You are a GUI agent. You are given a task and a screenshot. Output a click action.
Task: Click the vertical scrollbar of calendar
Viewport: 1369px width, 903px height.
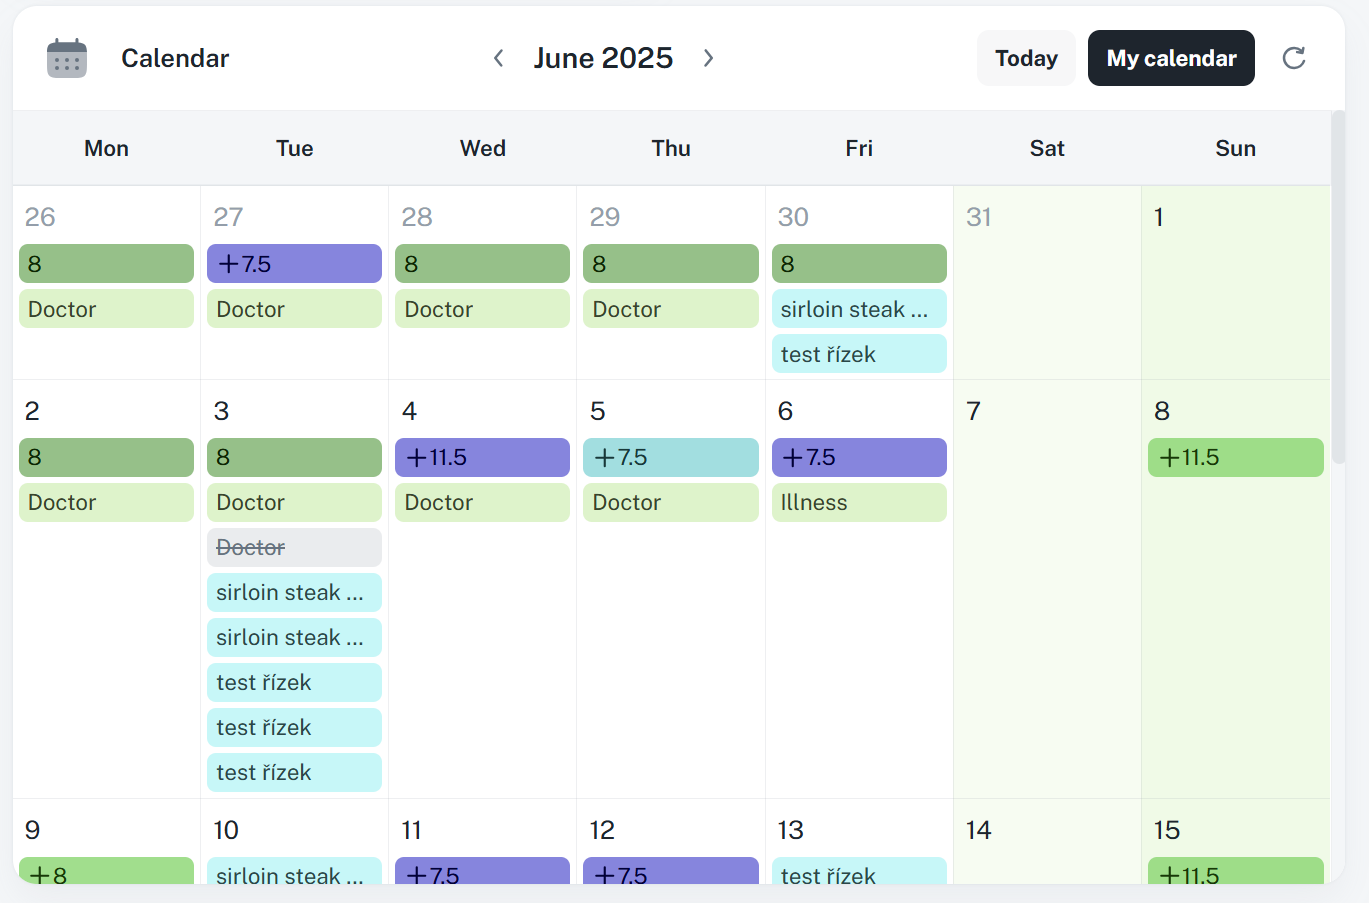coord(1338,290)
